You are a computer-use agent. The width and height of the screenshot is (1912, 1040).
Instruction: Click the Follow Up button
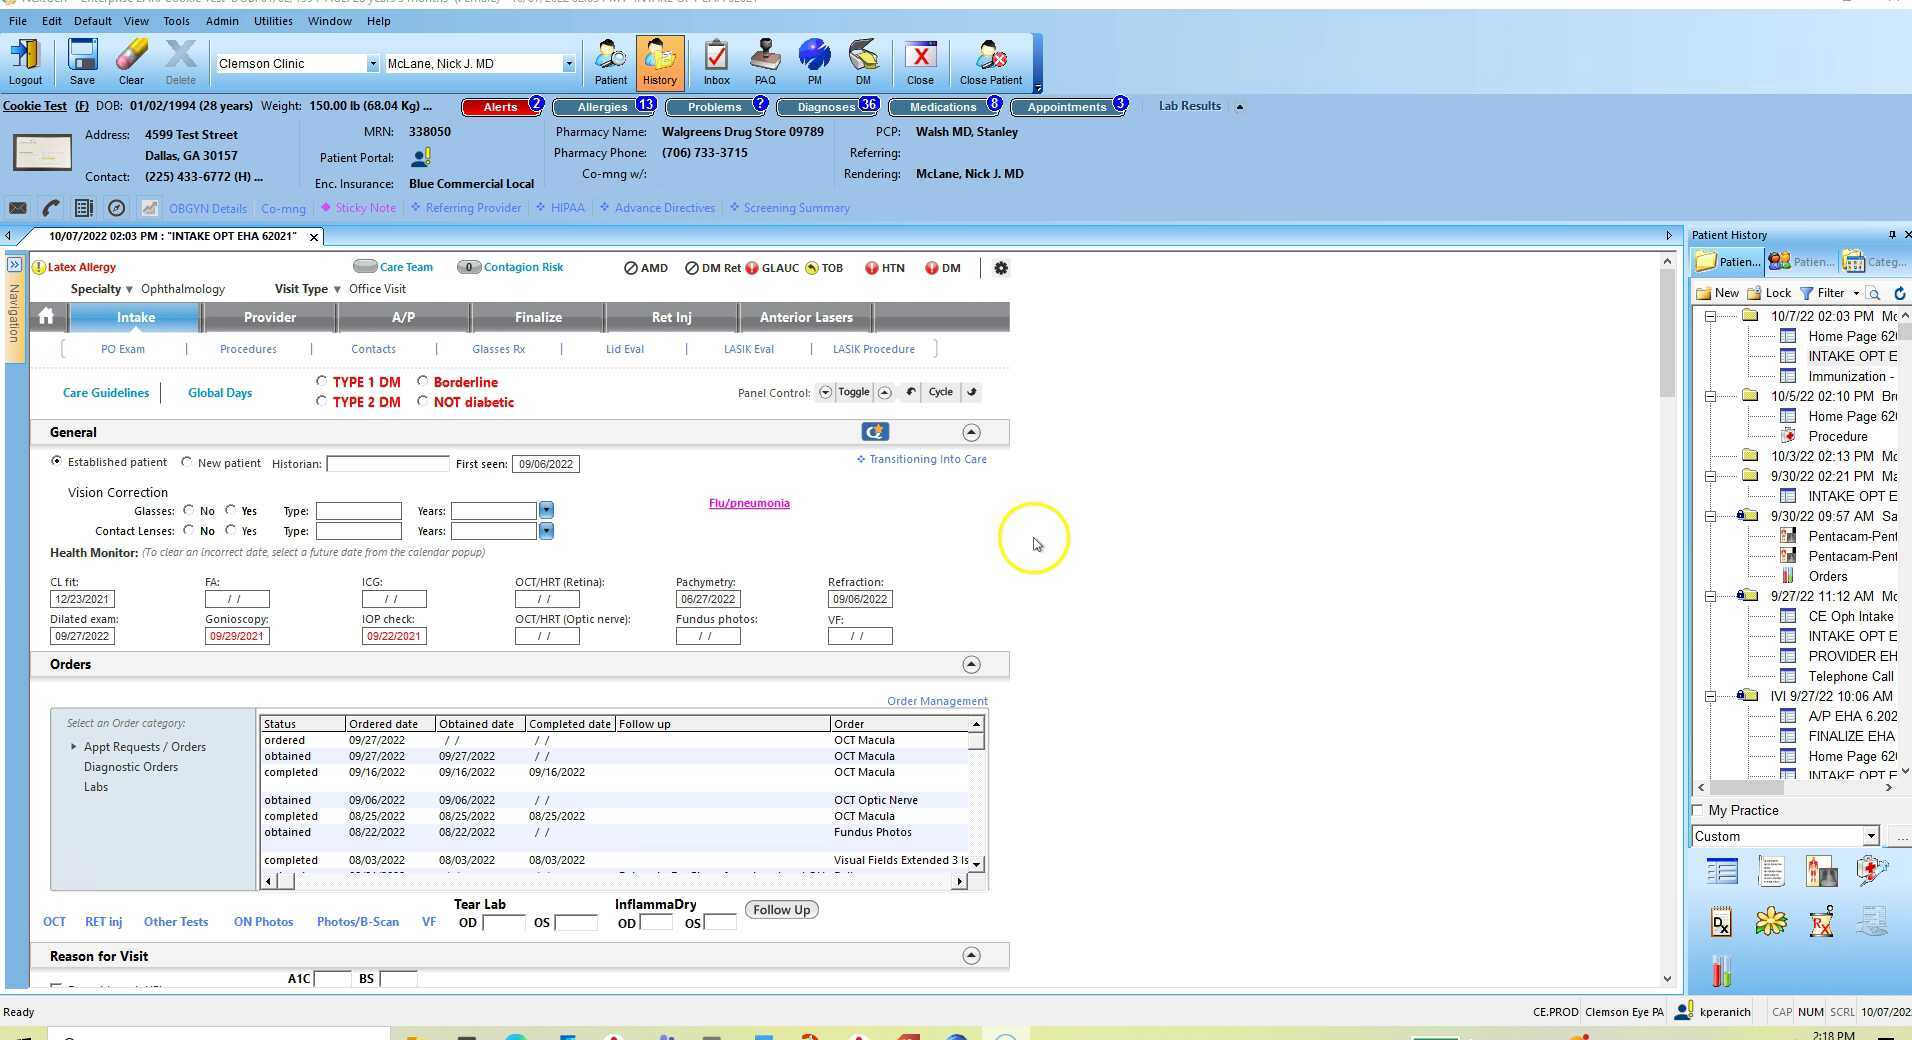(x=781, y=910)
